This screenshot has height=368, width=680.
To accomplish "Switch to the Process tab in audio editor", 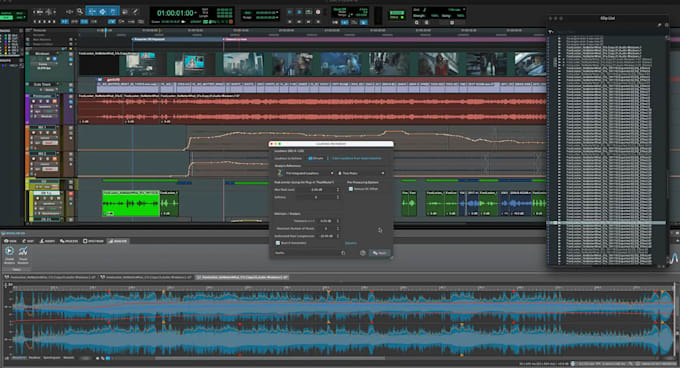I will click(69, 241).
